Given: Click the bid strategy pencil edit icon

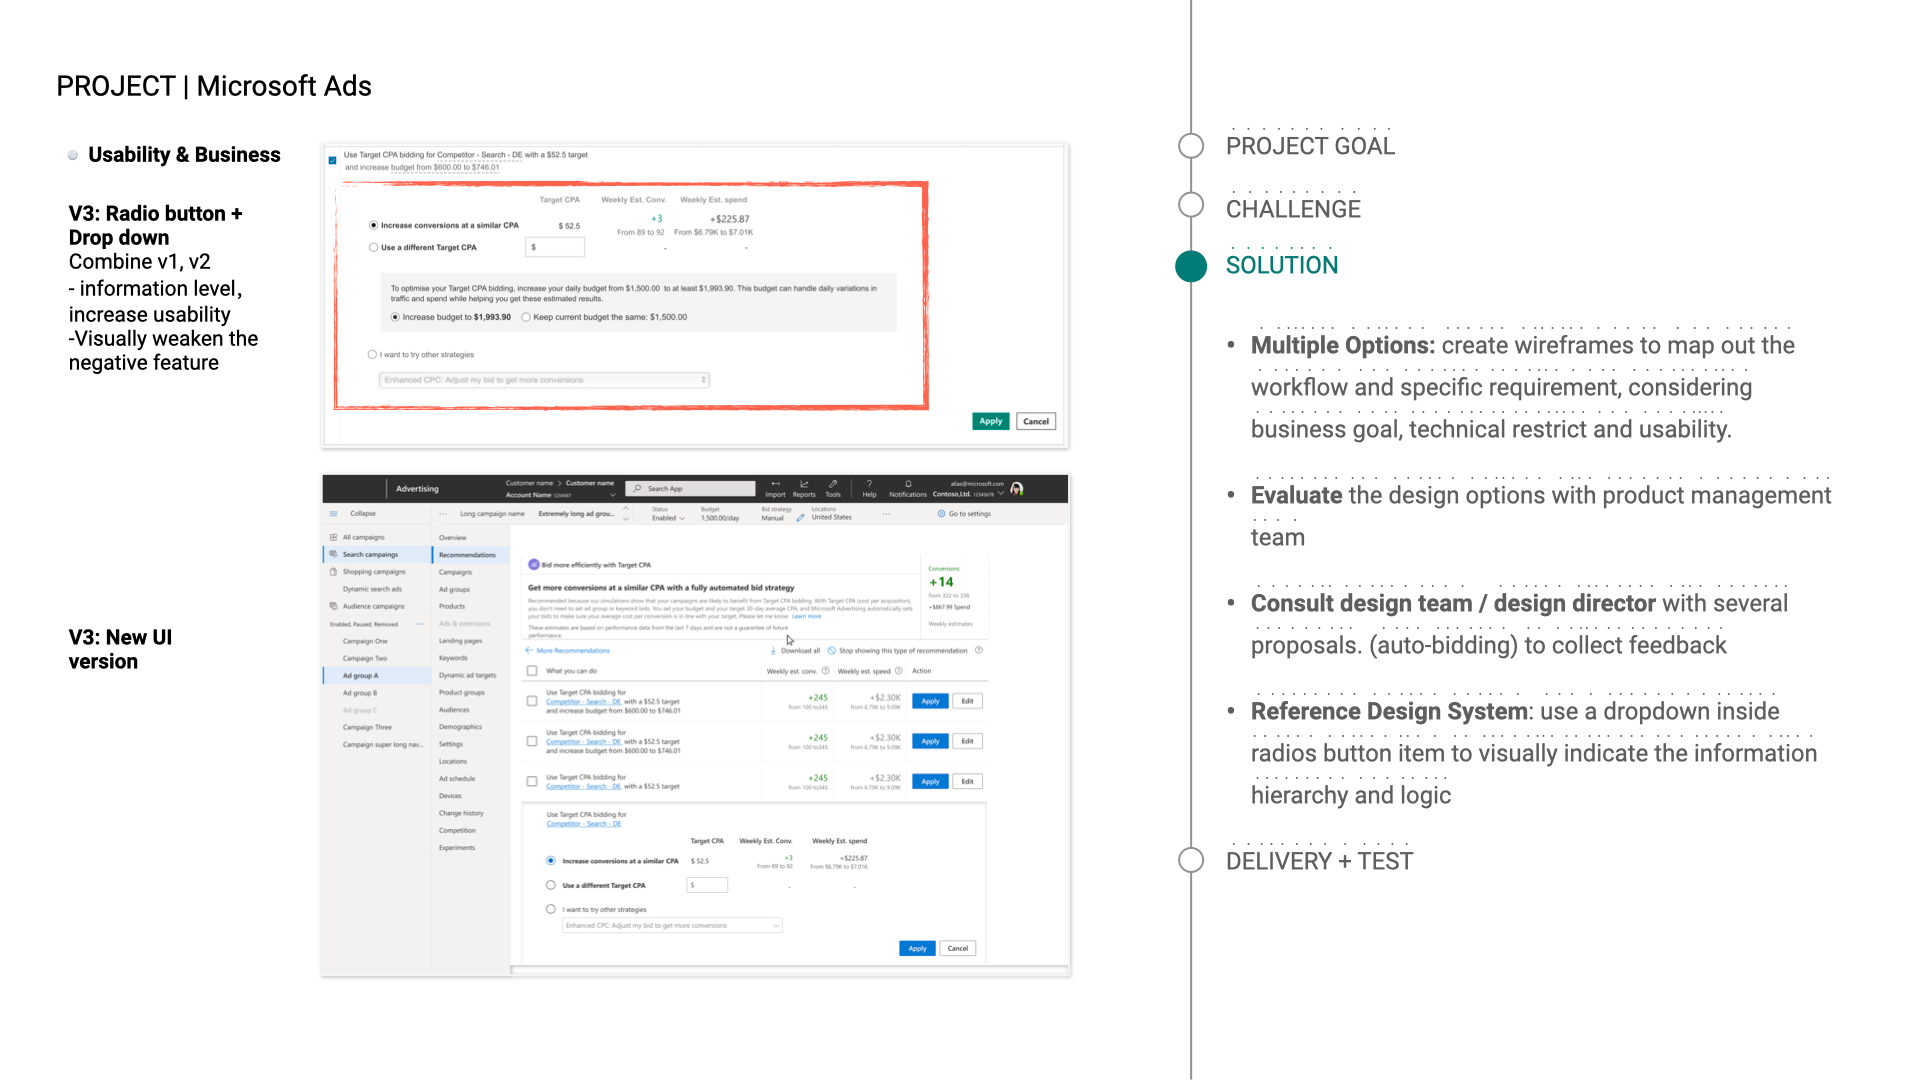Looking at the screenshot, I should coord(800,517).
